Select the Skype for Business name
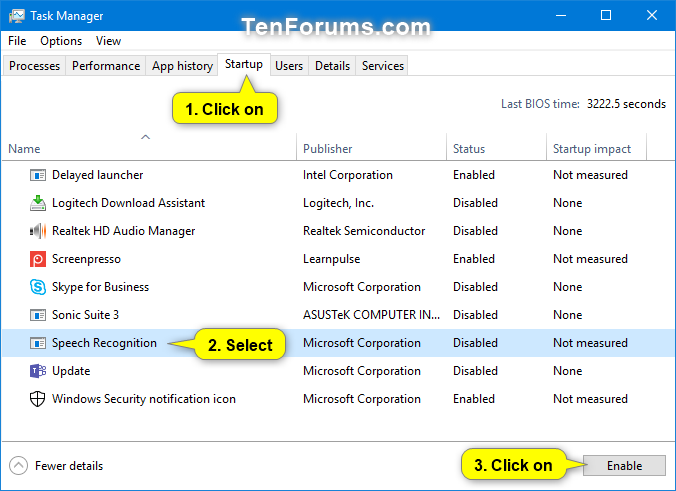The width and height of the screenshot is (676, 491). pos(100,287)
